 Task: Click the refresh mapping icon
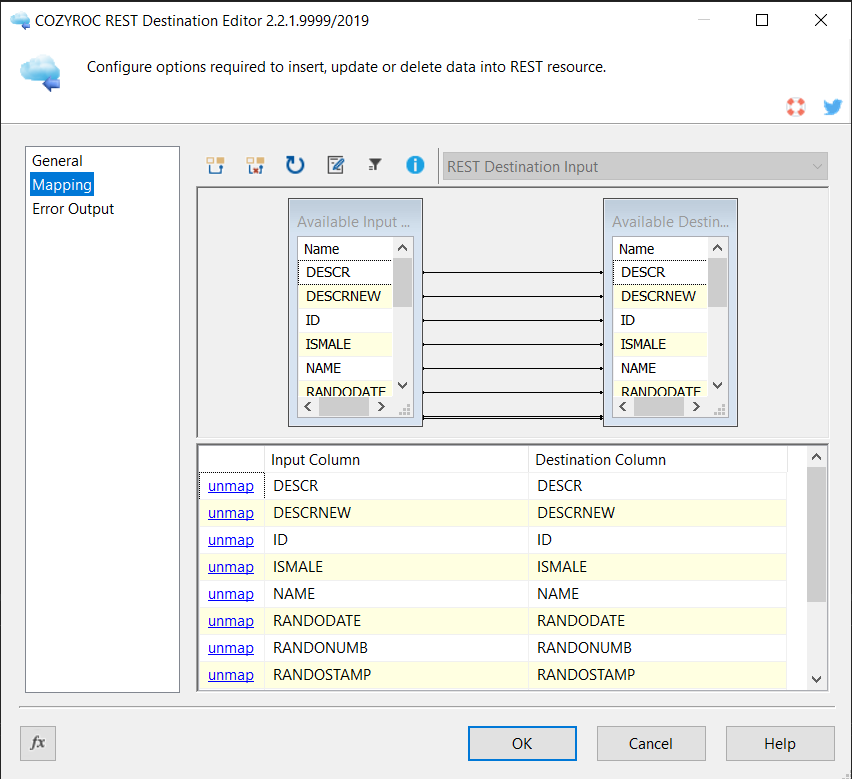pyautogui.click(x=295, y=166)
